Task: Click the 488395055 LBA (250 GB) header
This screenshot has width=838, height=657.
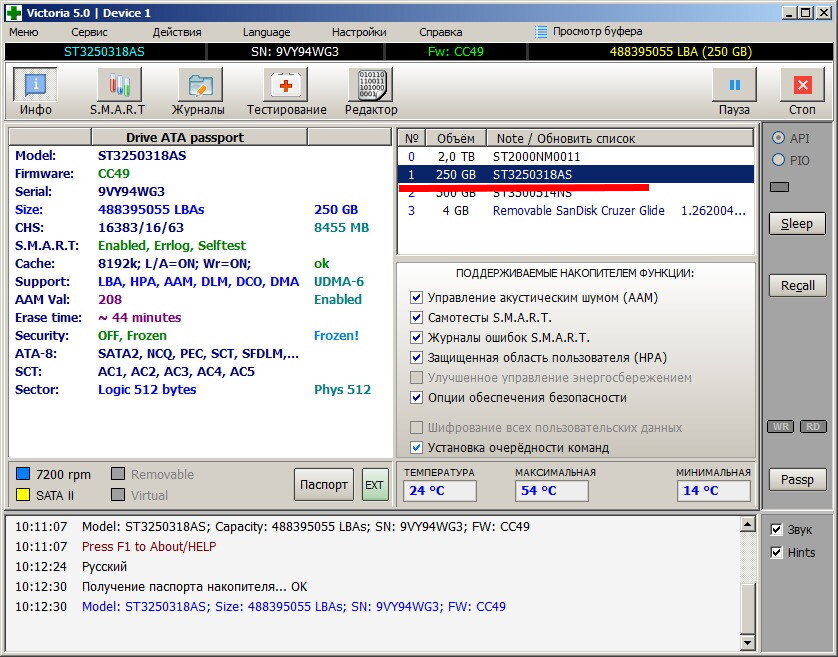Action: (681, 52)
